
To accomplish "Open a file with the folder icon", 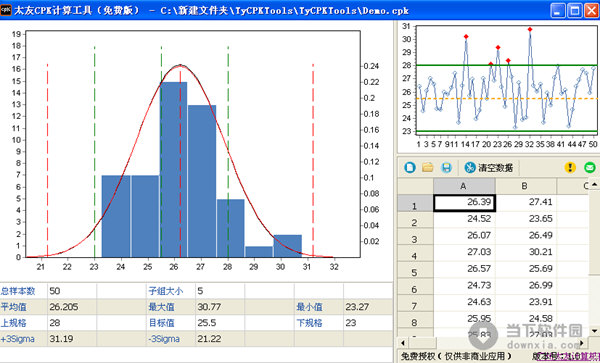I will click(x=427, y=168).
